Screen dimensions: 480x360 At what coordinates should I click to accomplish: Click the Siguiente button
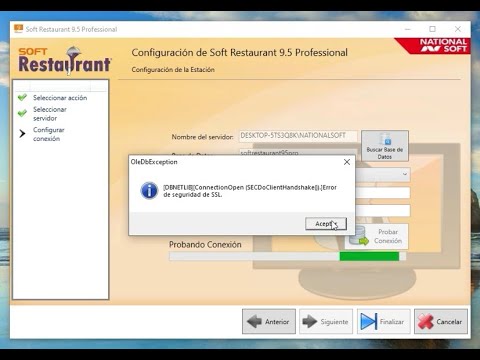coord(326,321)
